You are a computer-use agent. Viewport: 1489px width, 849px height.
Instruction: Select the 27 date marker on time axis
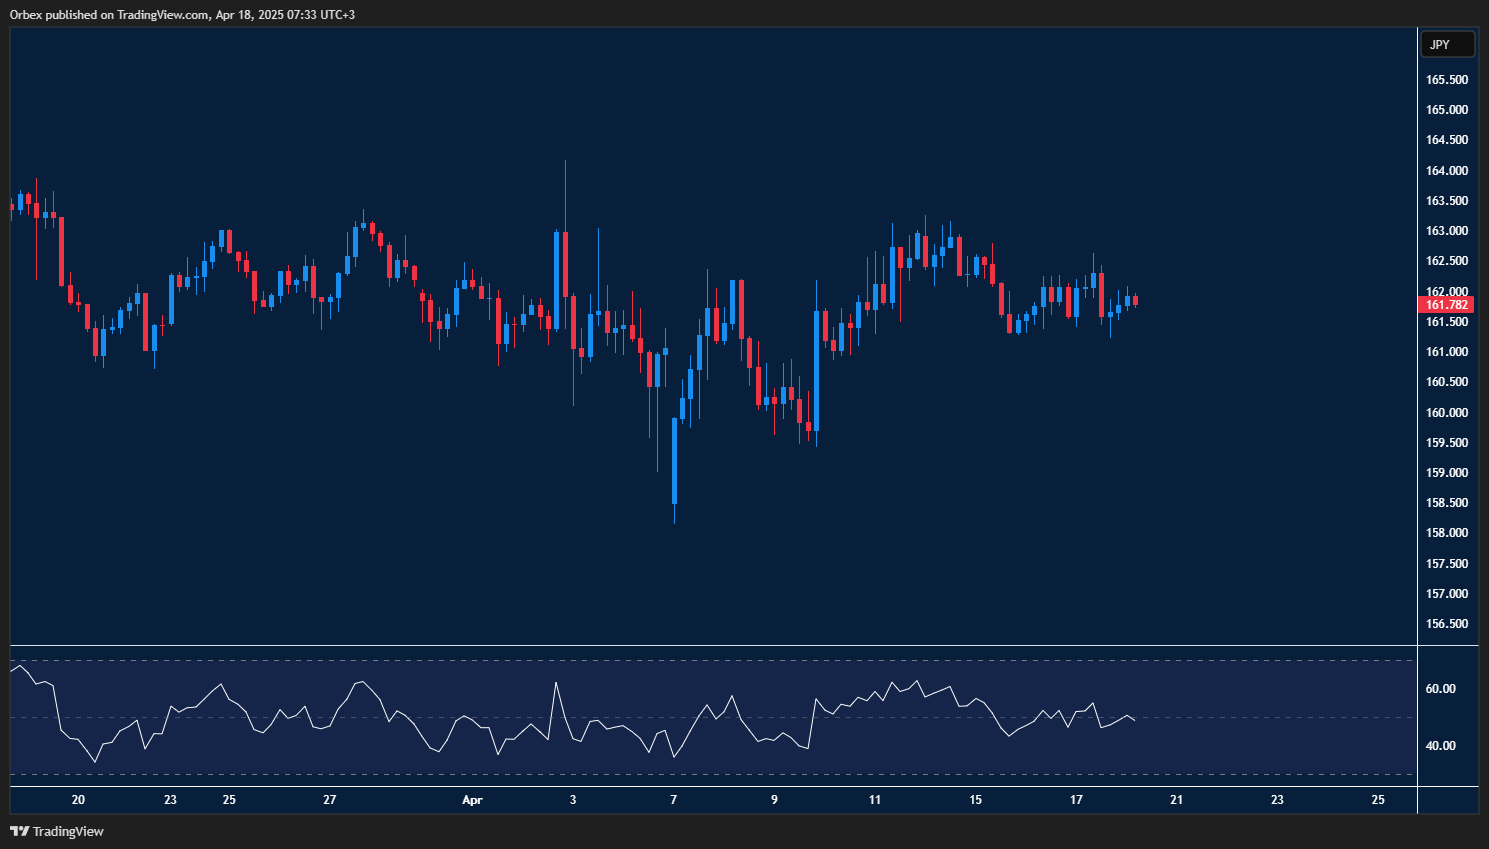[330, 800]
